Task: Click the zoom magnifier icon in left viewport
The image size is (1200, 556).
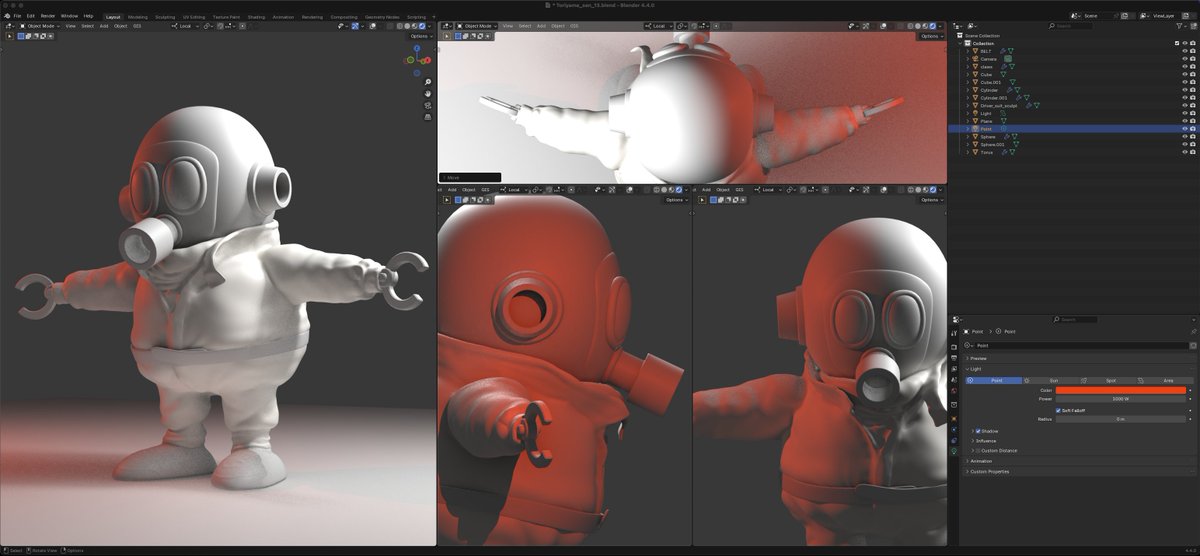Action: point(428,82)
